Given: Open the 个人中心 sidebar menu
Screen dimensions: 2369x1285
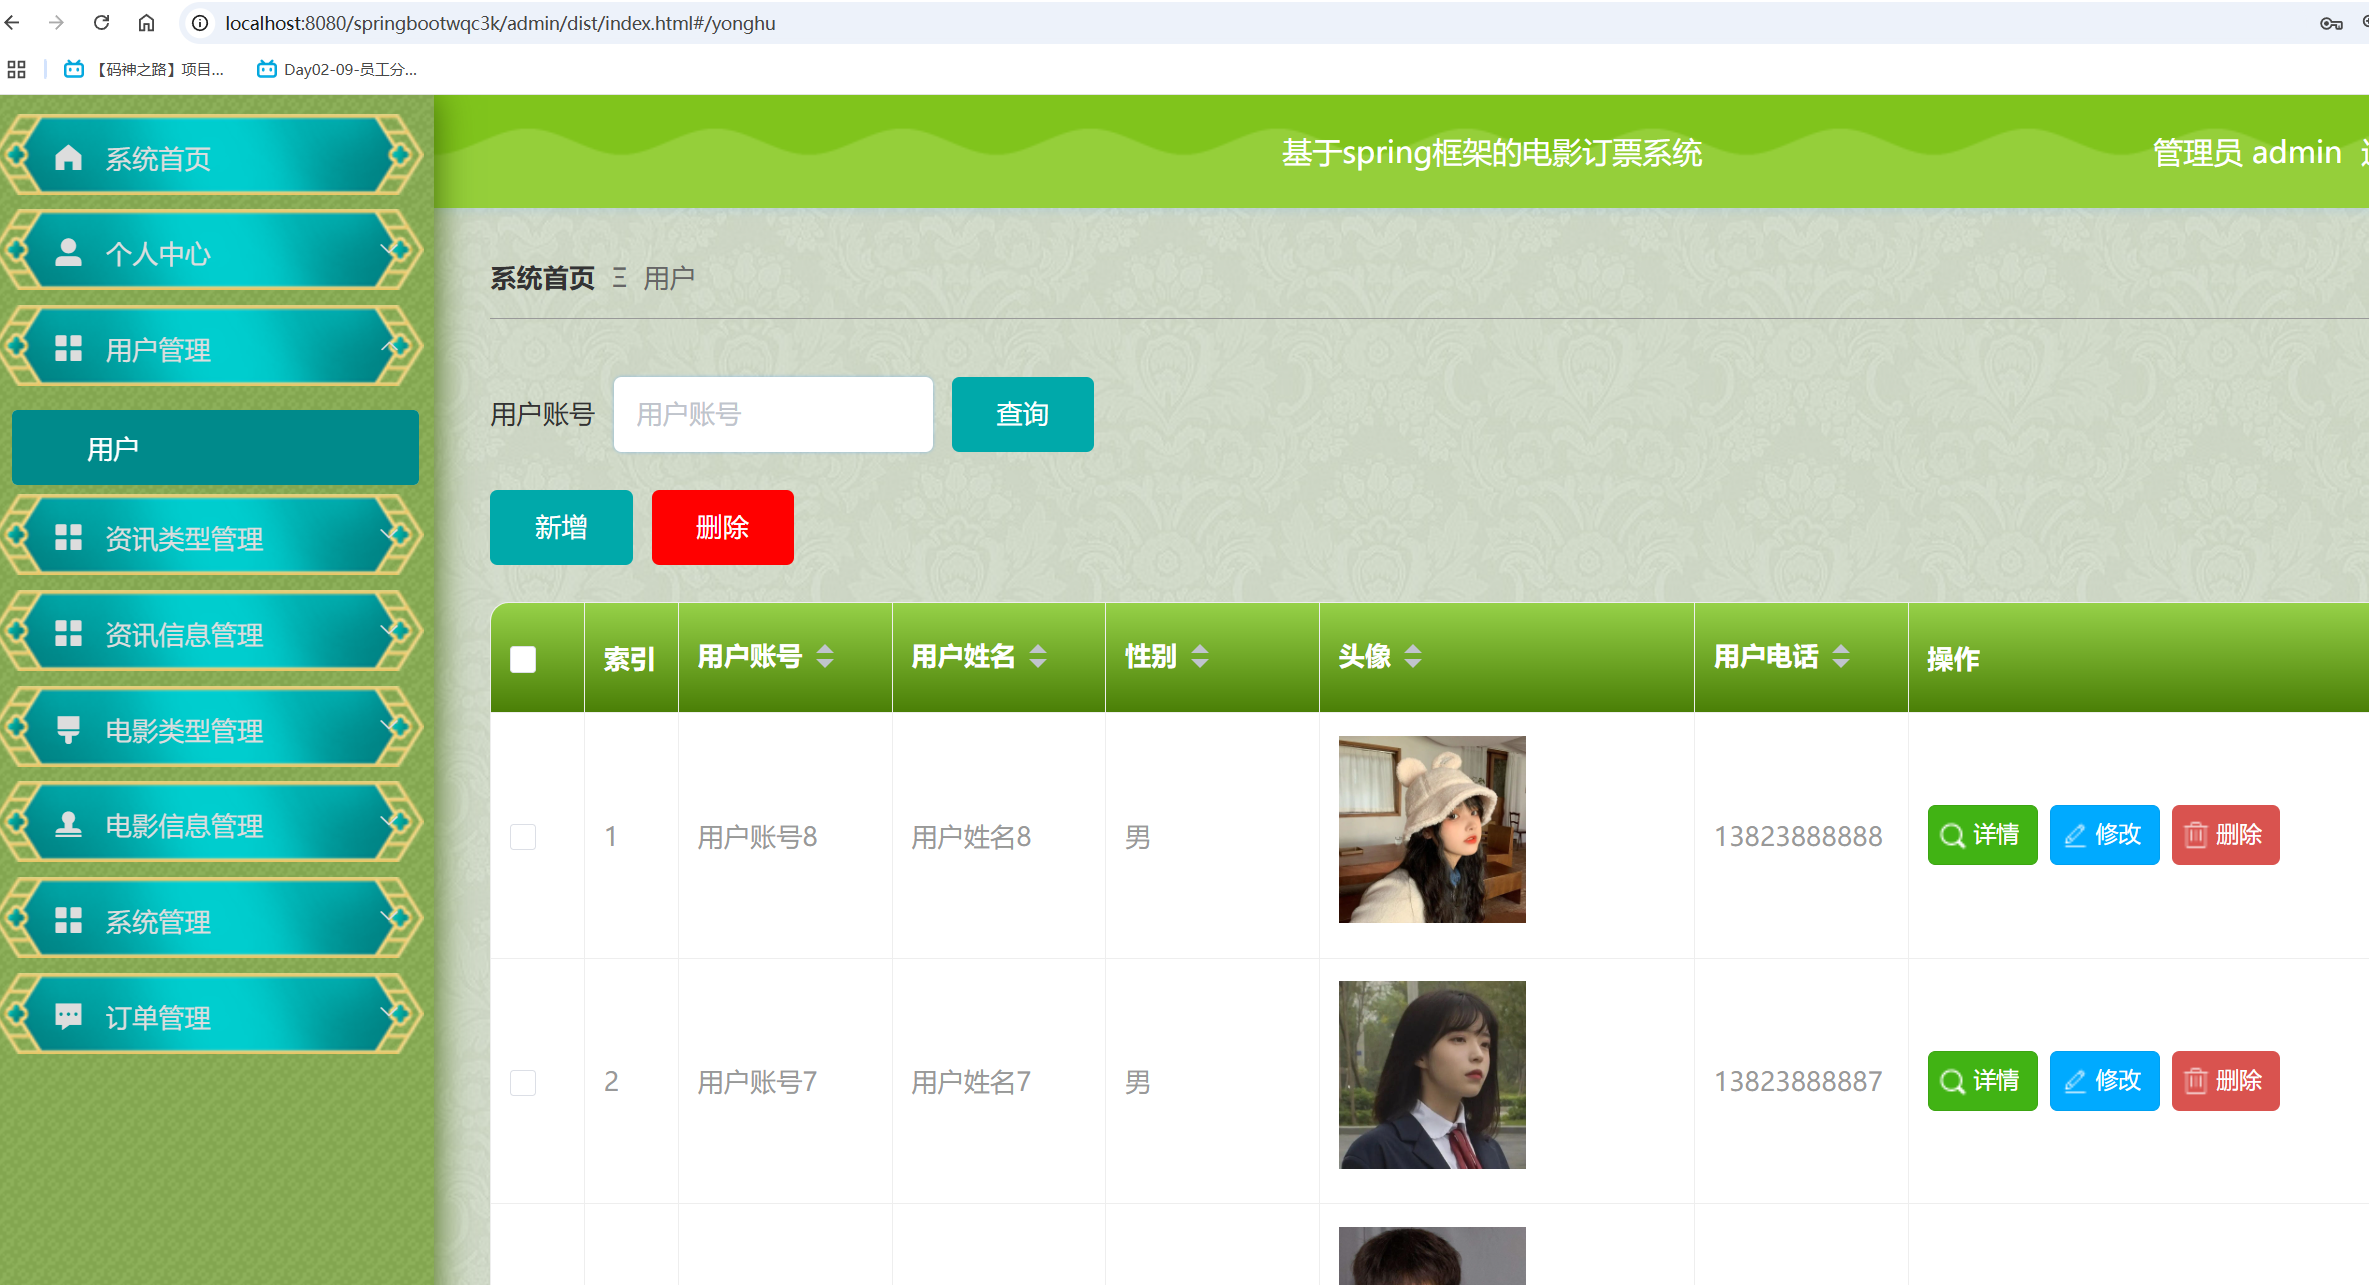Looking at the screenshot, I should point(211,250).
